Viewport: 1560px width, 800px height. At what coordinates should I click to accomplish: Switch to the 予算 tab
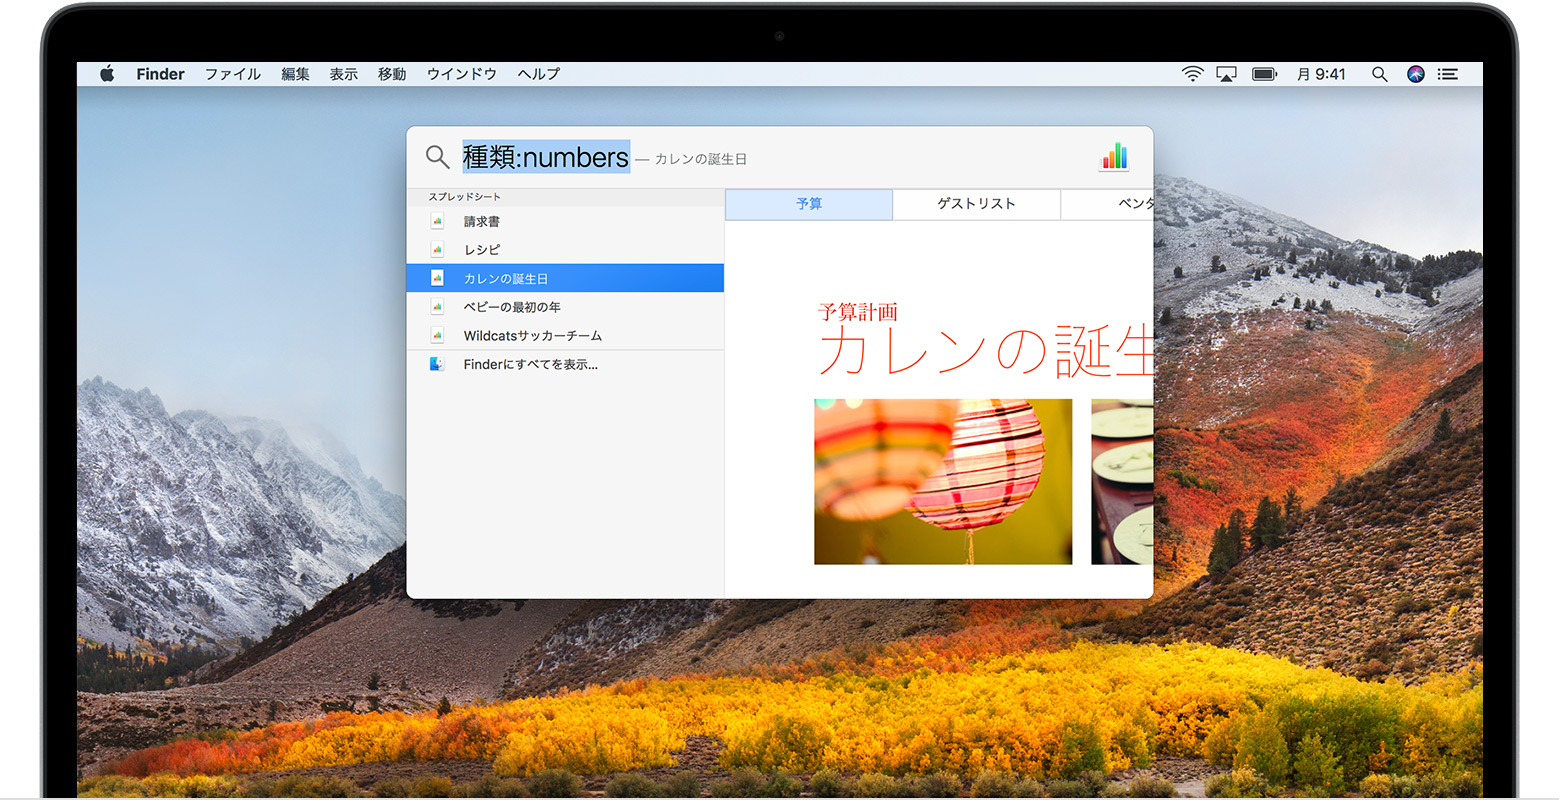tap(809, 204)
